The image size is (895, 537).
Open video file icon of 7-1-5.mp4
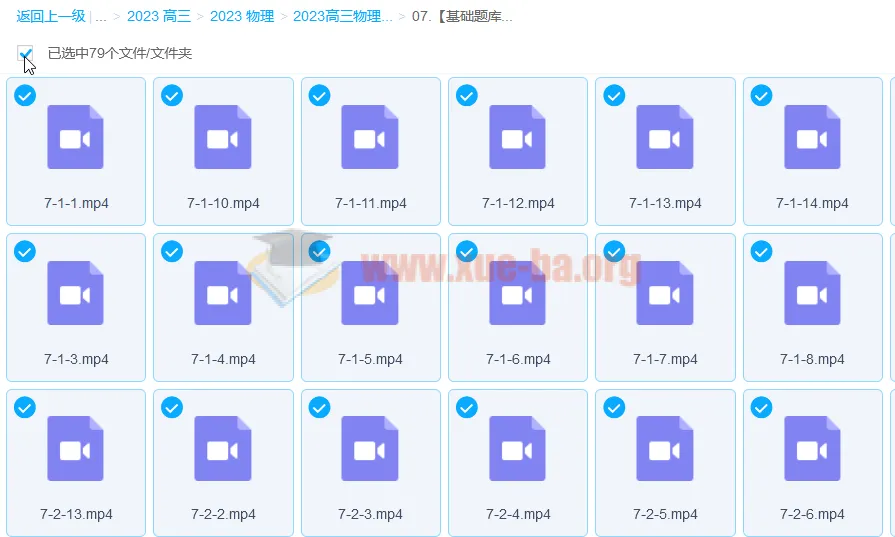pyautogui.click(x=370, y=293)
